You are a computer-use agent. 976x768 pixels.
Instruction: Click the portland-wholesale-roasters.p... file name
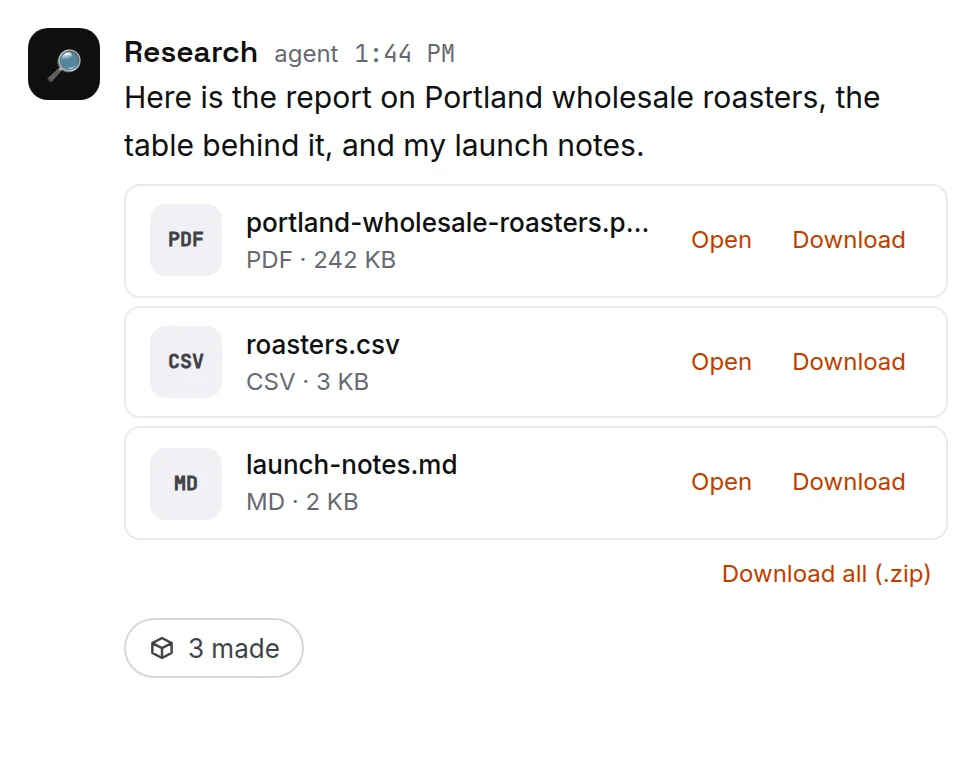448,223
